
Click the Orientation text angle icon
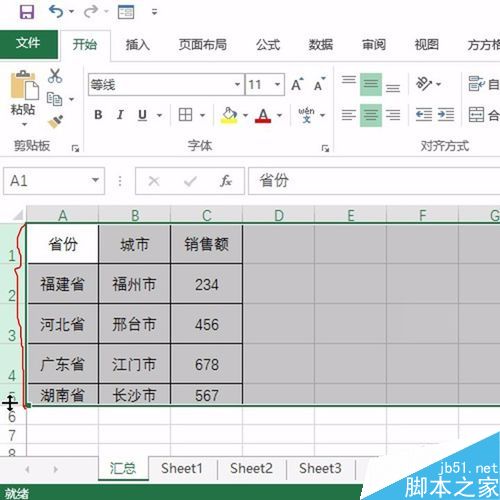point(424,84)
